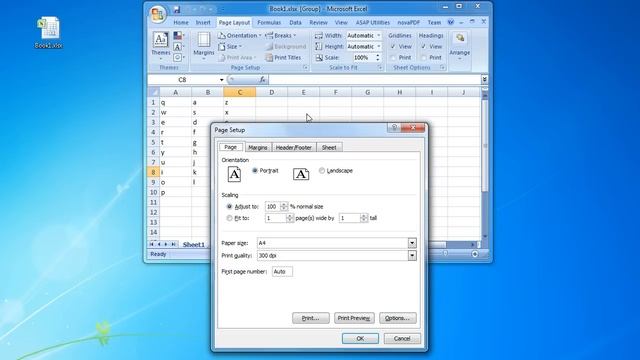Click the Margins icon in ribbon
Screen dimensions: 640x360
[x=204, y=40]
